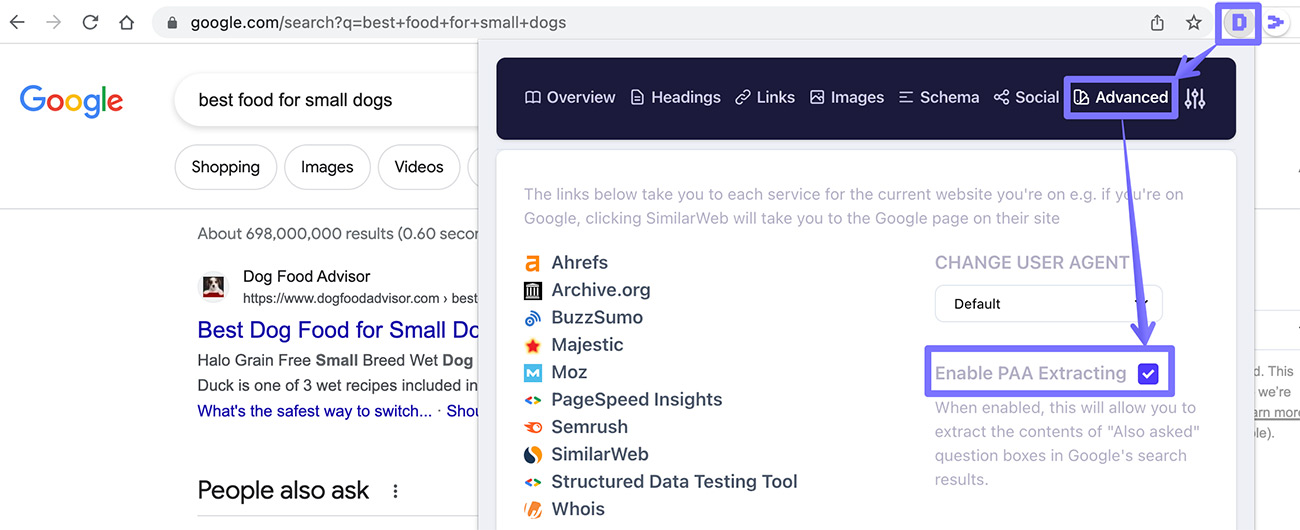Open Moz link

(570, 372)
